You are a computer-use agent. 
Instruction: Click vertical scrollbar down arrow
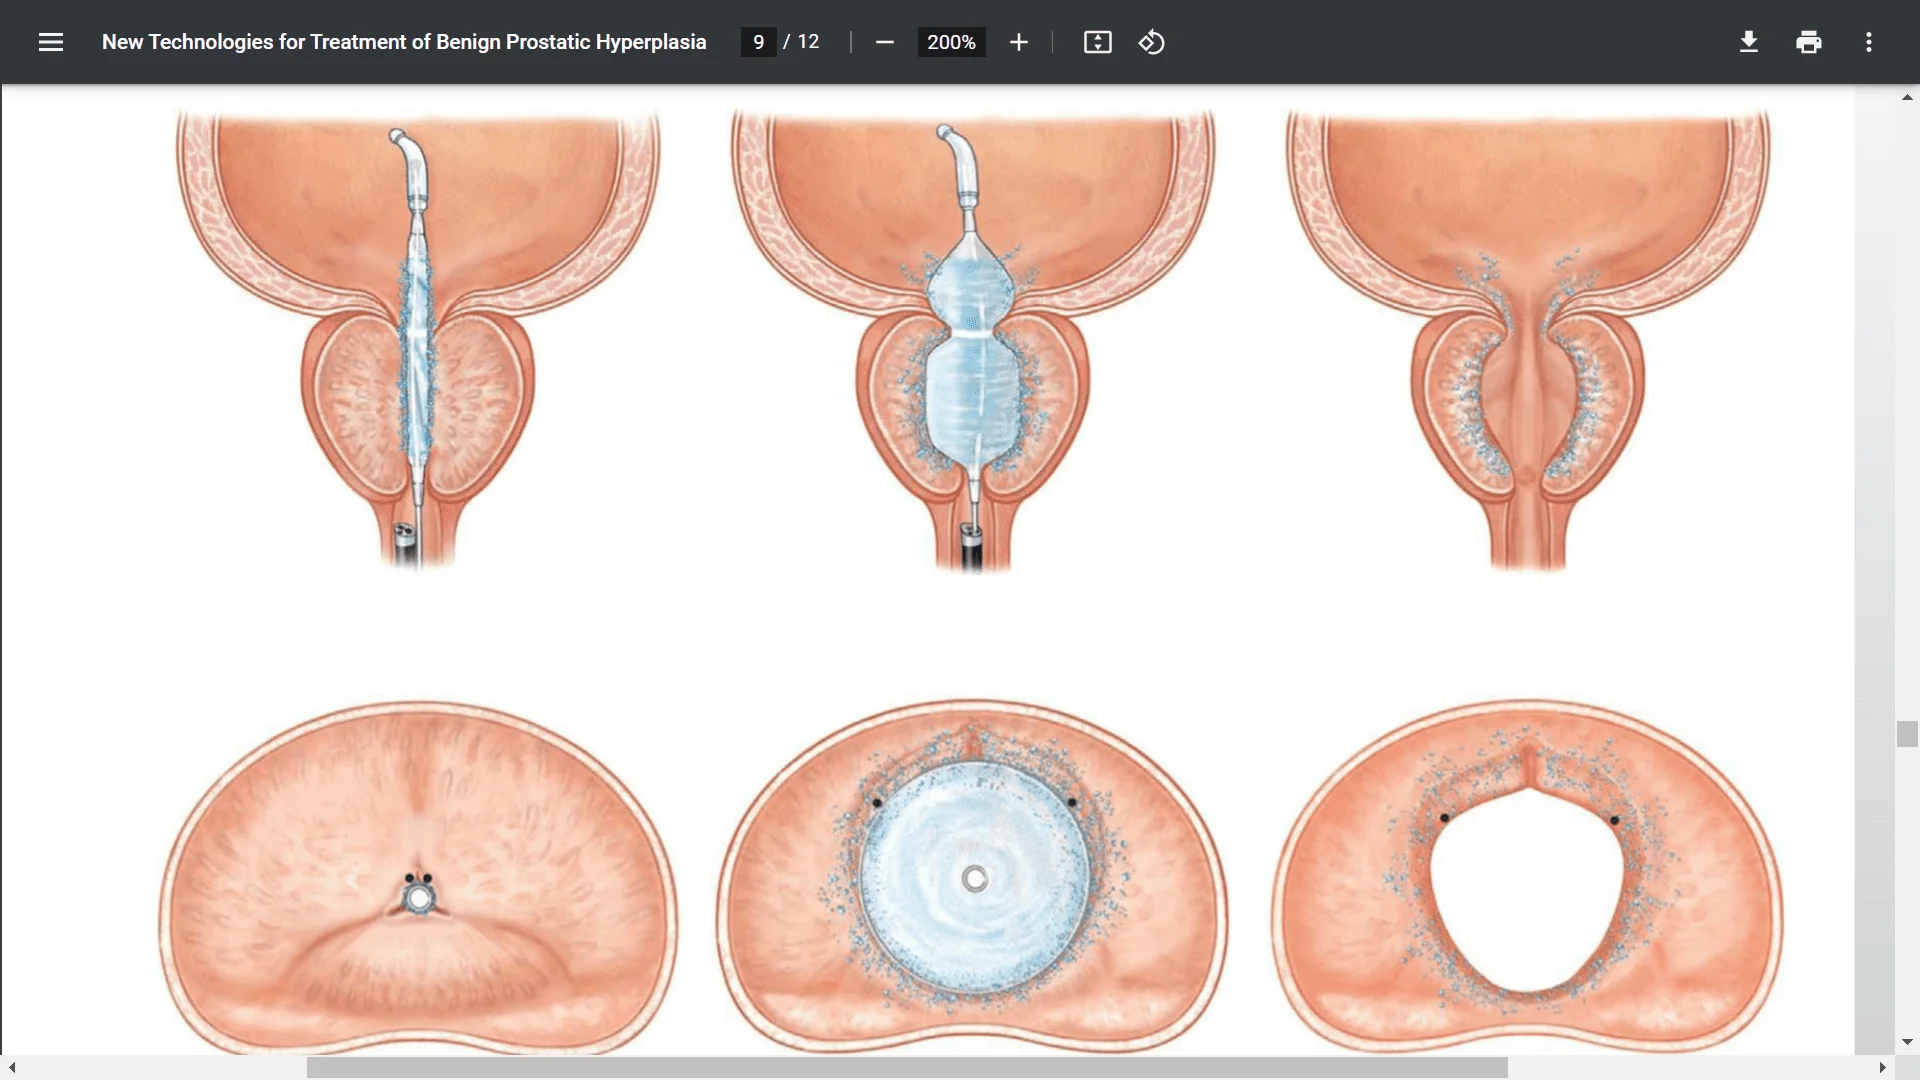point(1907,1042)
